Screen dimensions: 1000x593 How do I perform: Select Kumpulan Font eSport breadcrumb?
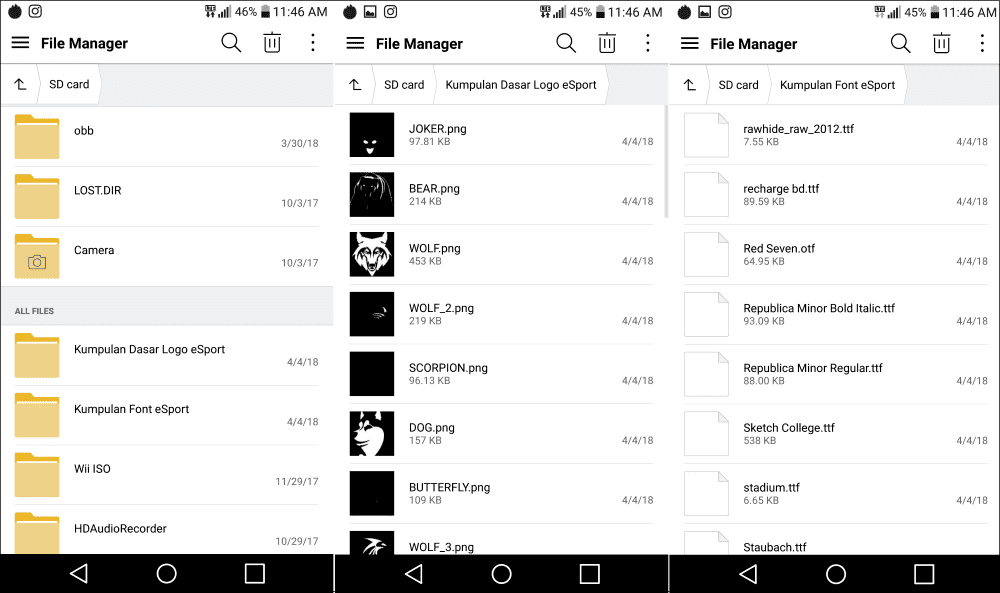[837, 85]
